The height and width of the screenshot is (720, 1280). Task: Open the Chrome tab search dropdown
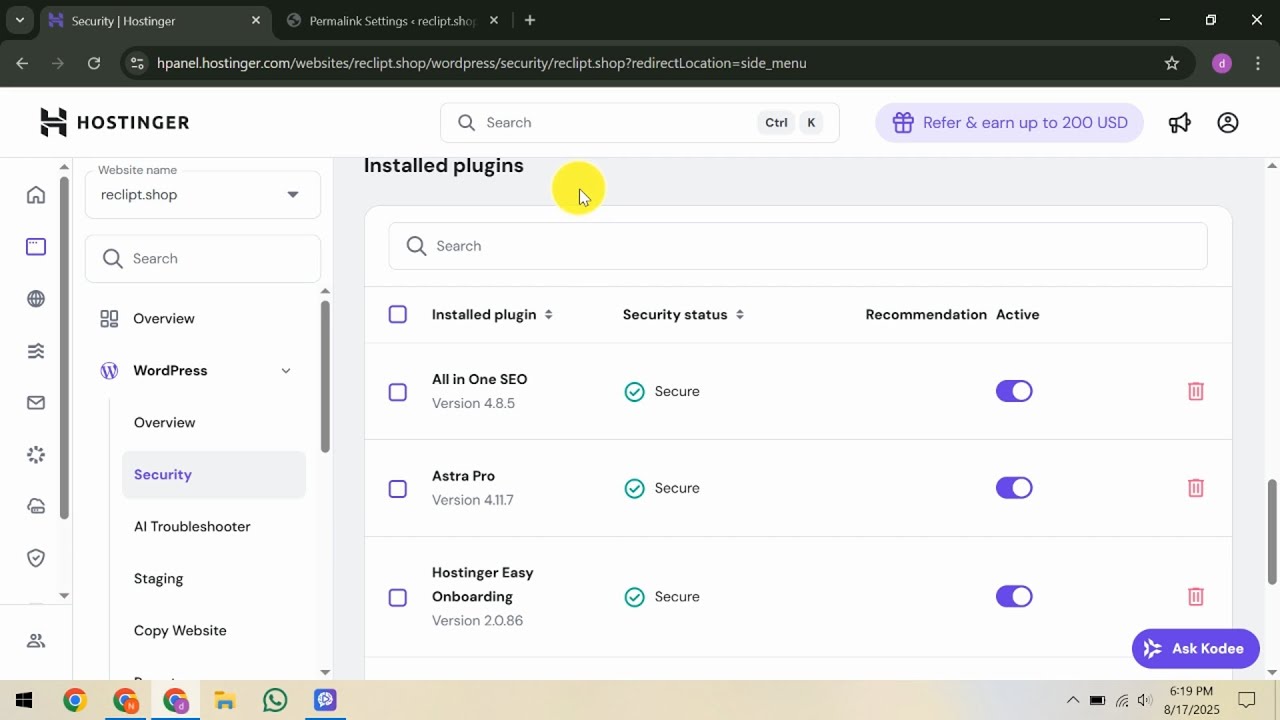point(19,20)
